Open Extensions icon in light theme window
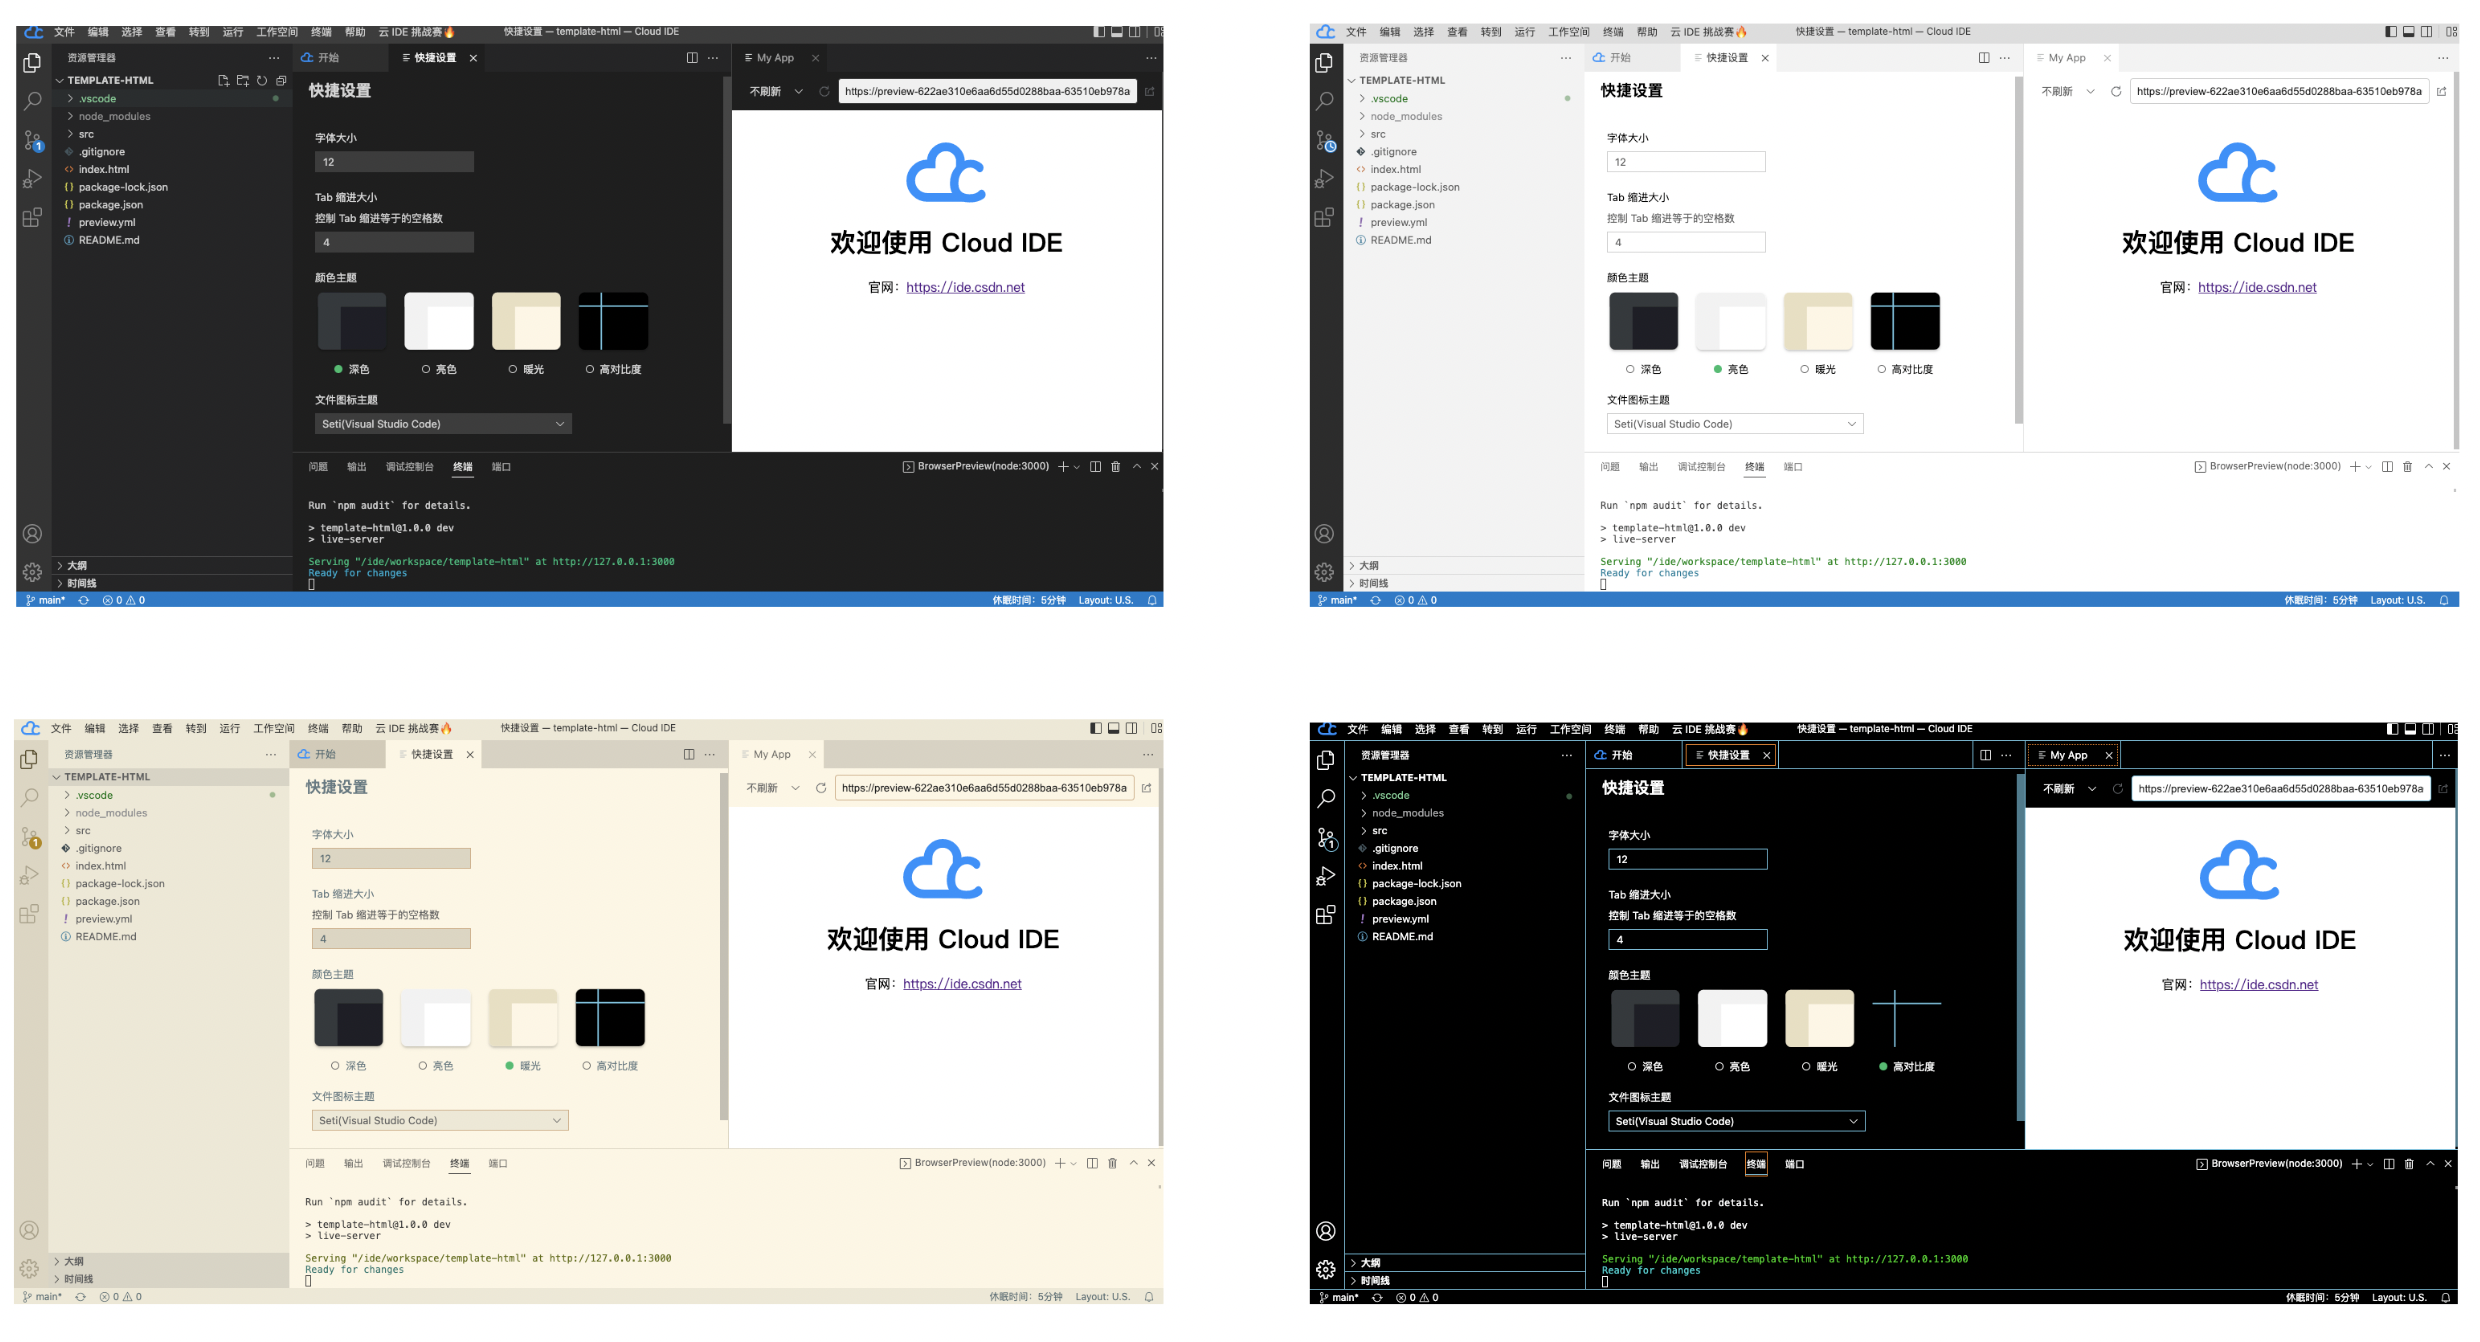 pyautogui.click(x=1324, y=217)
